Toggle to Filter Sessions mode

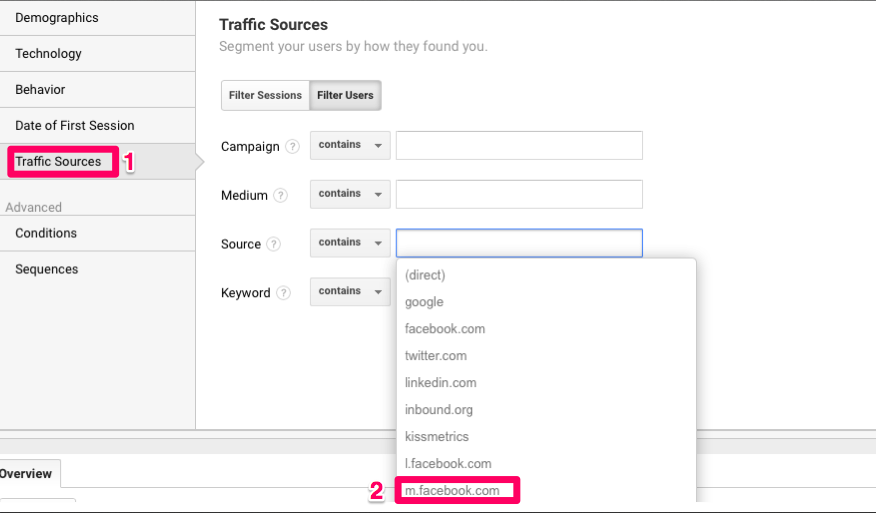pos(265,96)
